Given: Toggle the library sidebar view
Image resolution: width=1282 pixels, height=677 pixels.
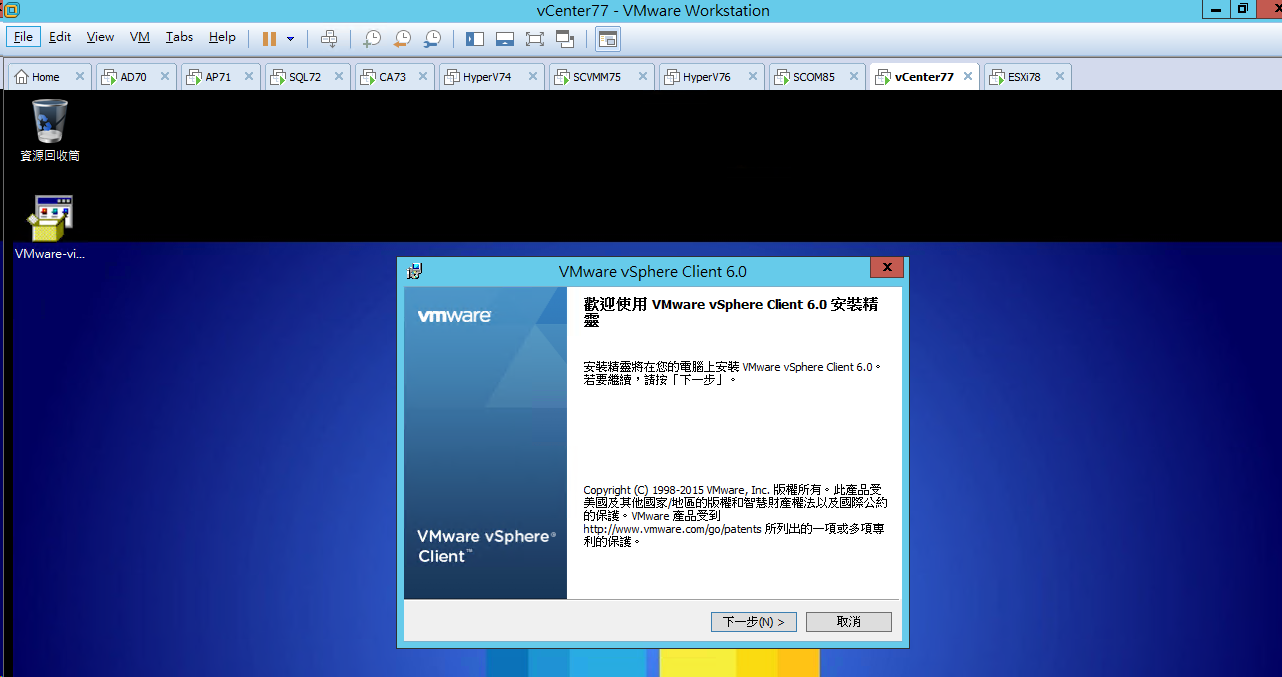Looking at the screenshot, I should coord(475,38).
